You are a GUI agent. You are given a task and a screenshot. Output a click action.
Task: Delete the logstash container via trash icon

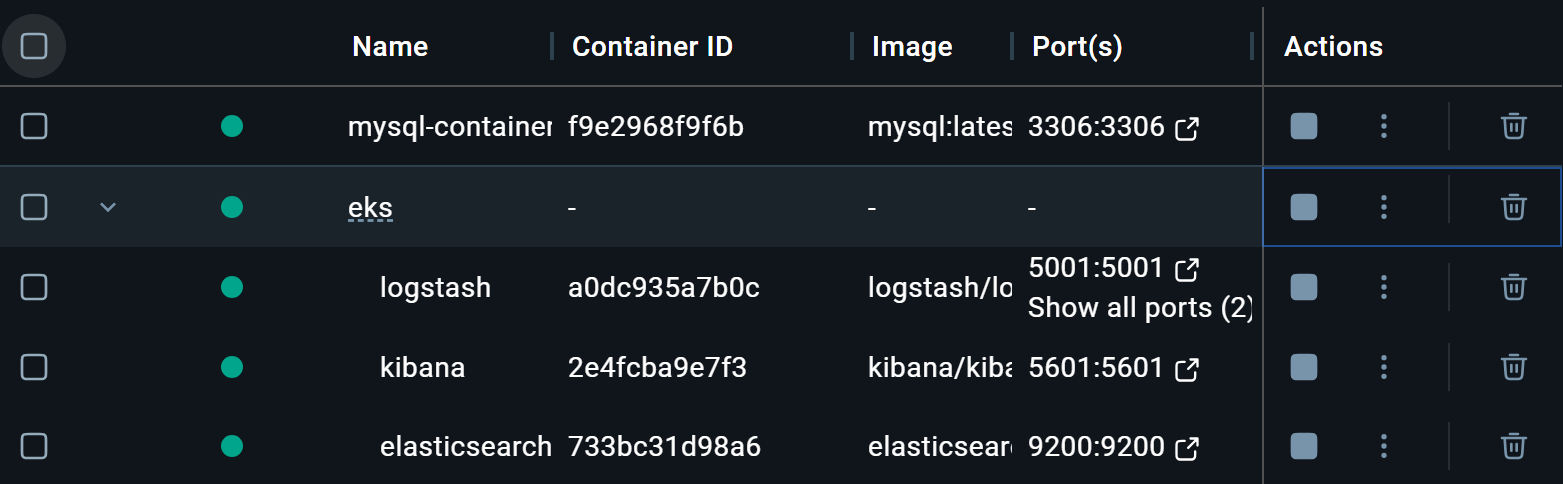pyautogui.click(x=1513, y=287)
